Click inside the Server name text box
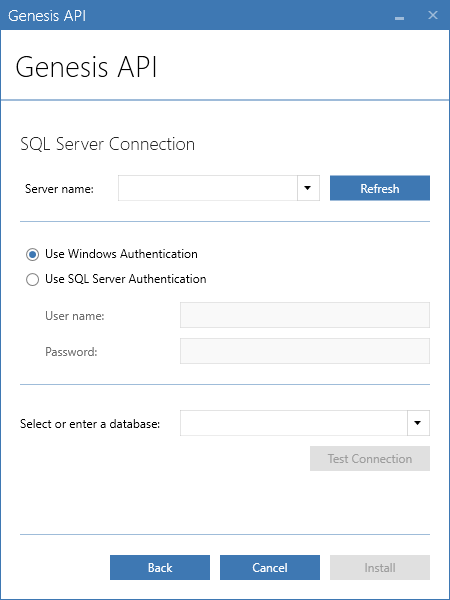450x600 pixels. pyautogui.click(x=208, y=188)
